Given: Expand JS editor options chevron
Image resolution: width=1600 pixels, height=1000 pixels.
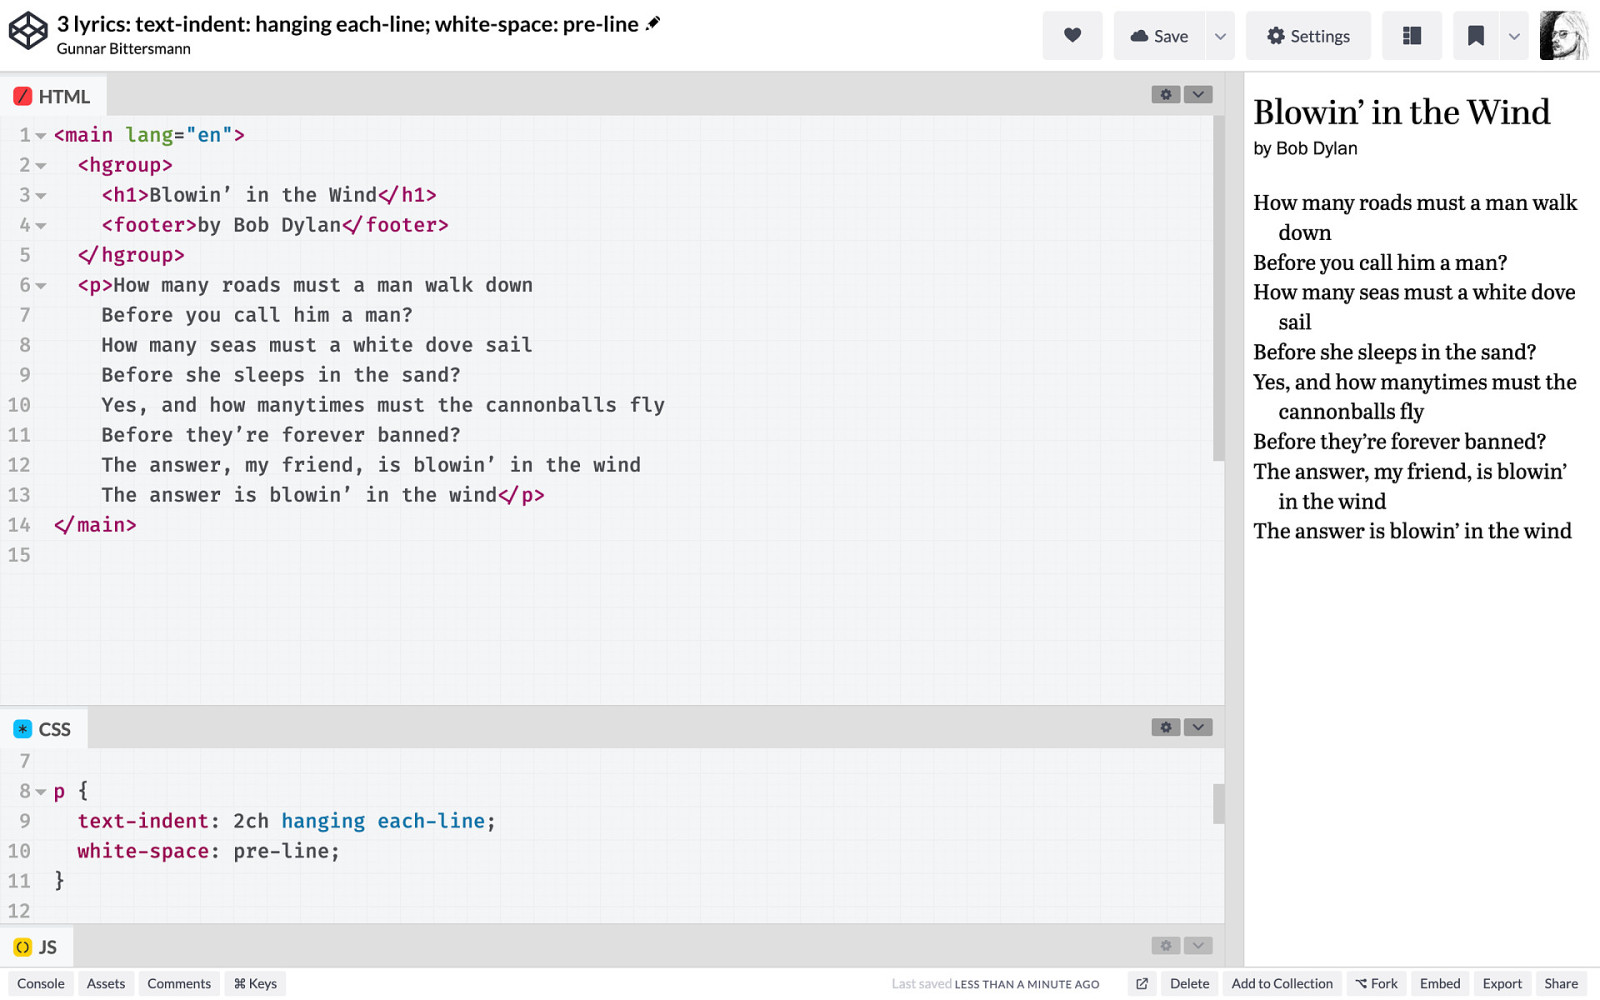Looking at the screenshot, I should click(1198, 945).
